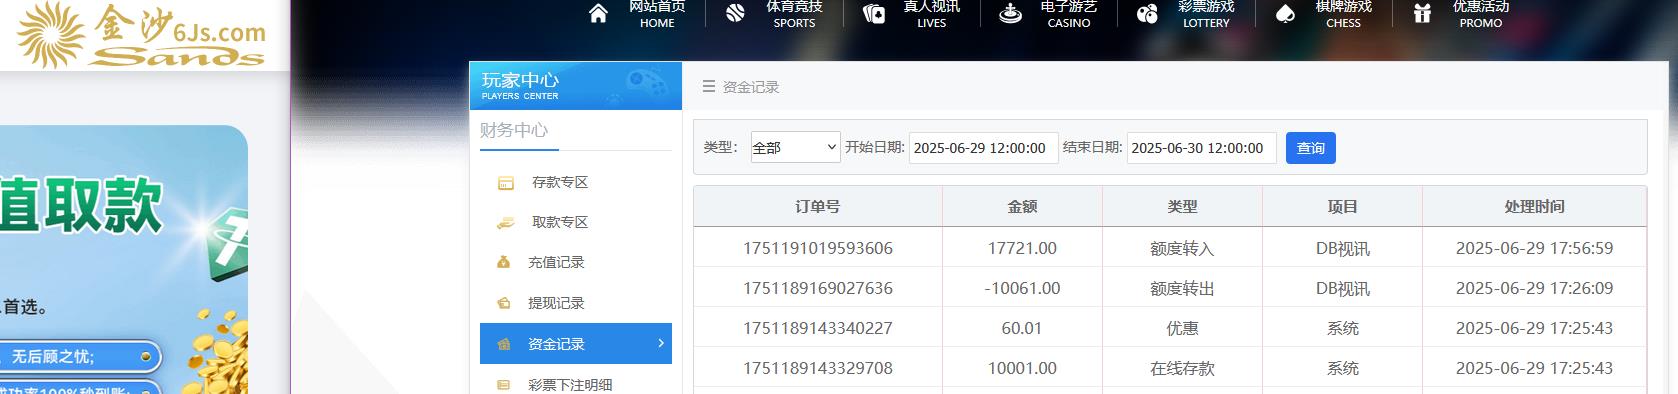
Task: Click the amount -10061.00
Action: (x=1022, y=288)
